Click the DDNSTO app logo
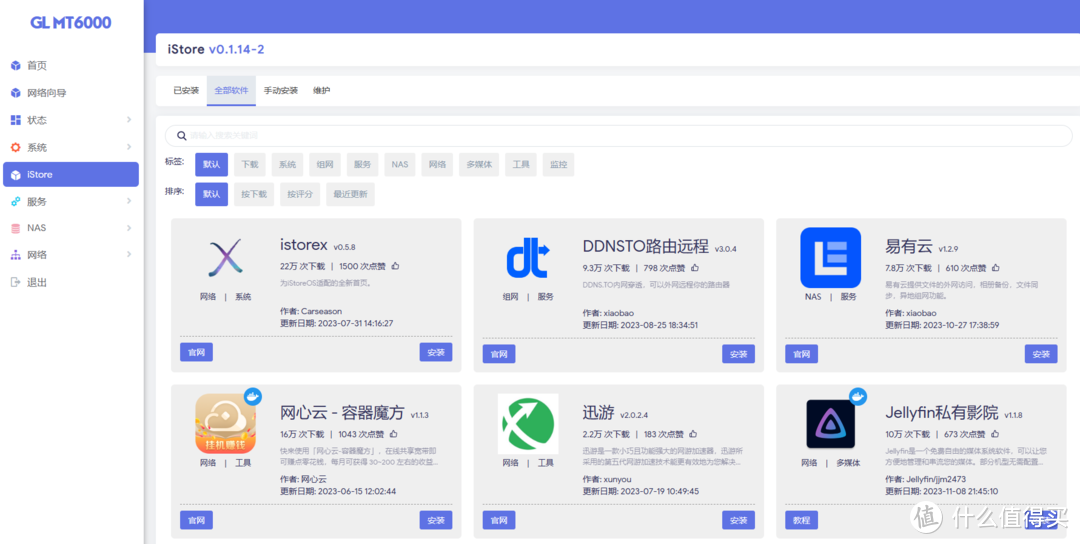Viewport: 1080px width, 544px height. (x=528, y=260)
